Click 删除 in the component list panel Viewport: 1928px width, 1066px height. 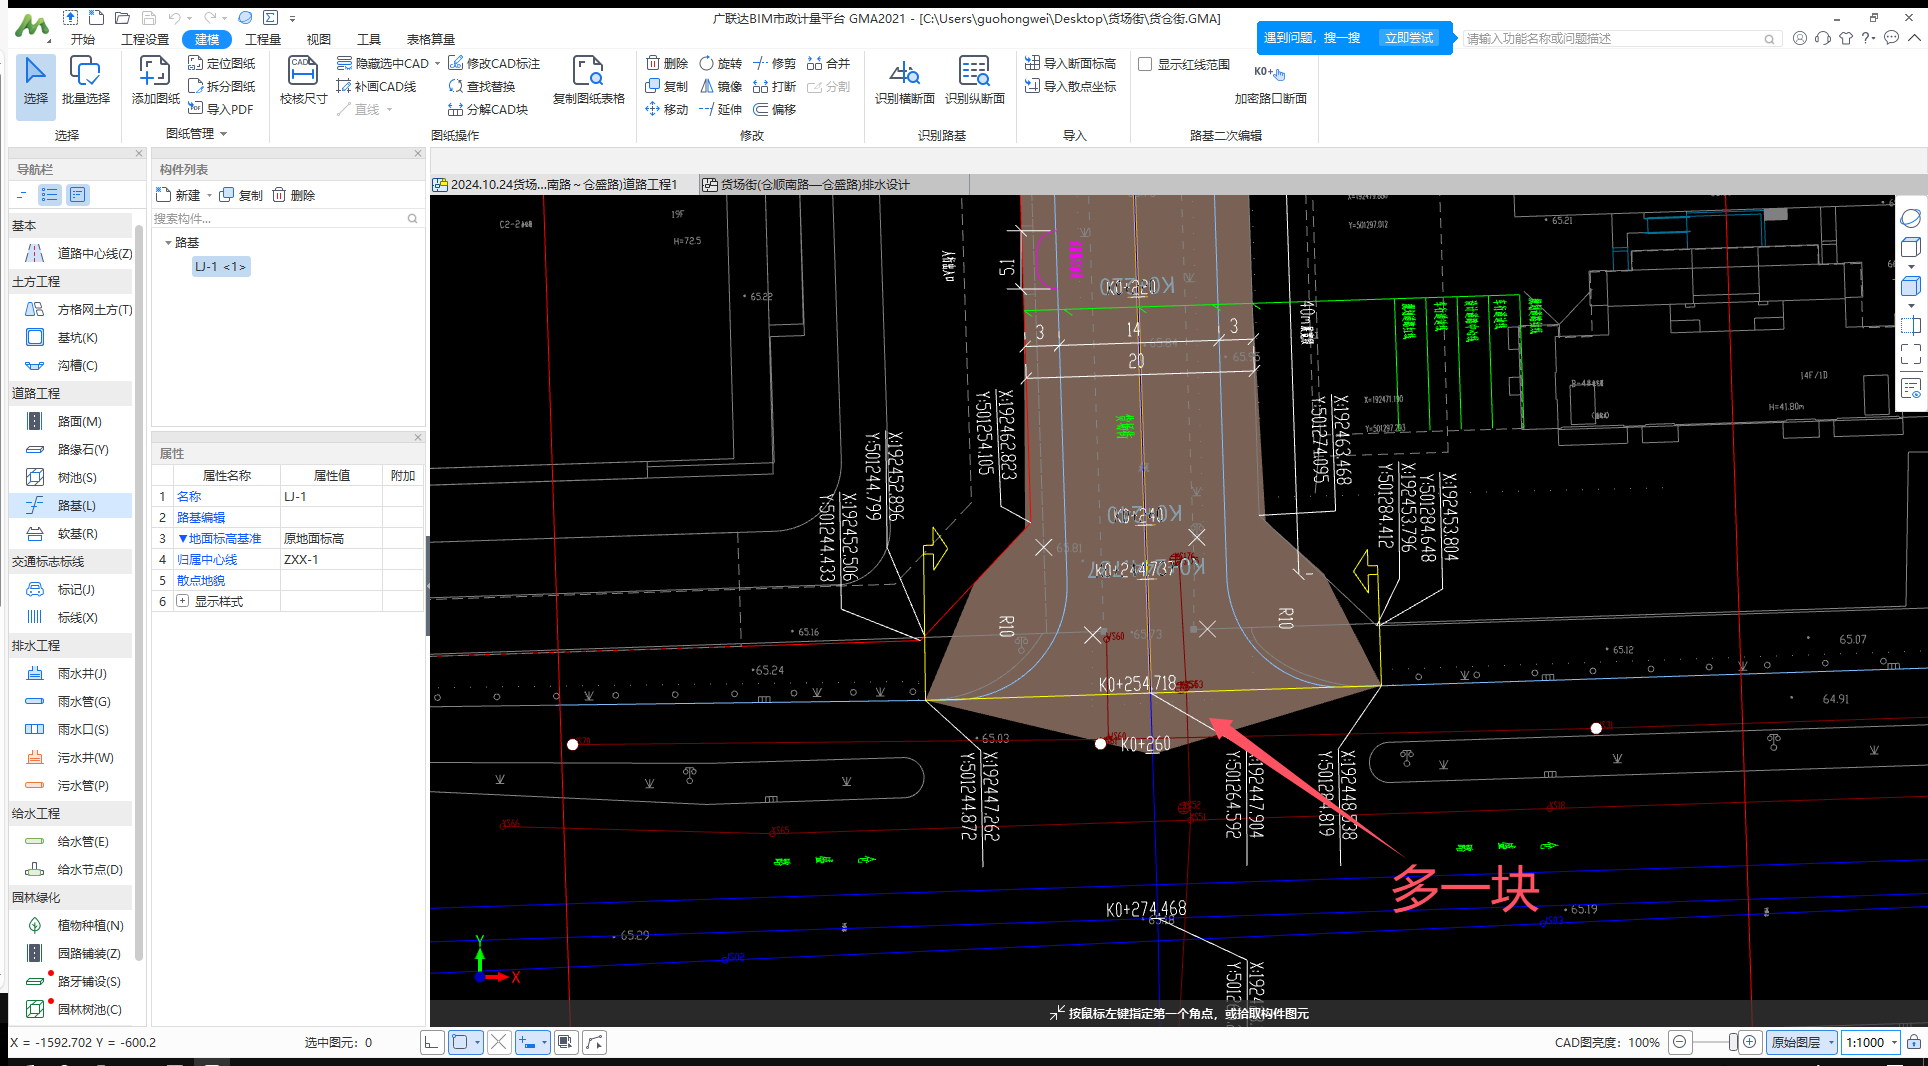(294, 196)
